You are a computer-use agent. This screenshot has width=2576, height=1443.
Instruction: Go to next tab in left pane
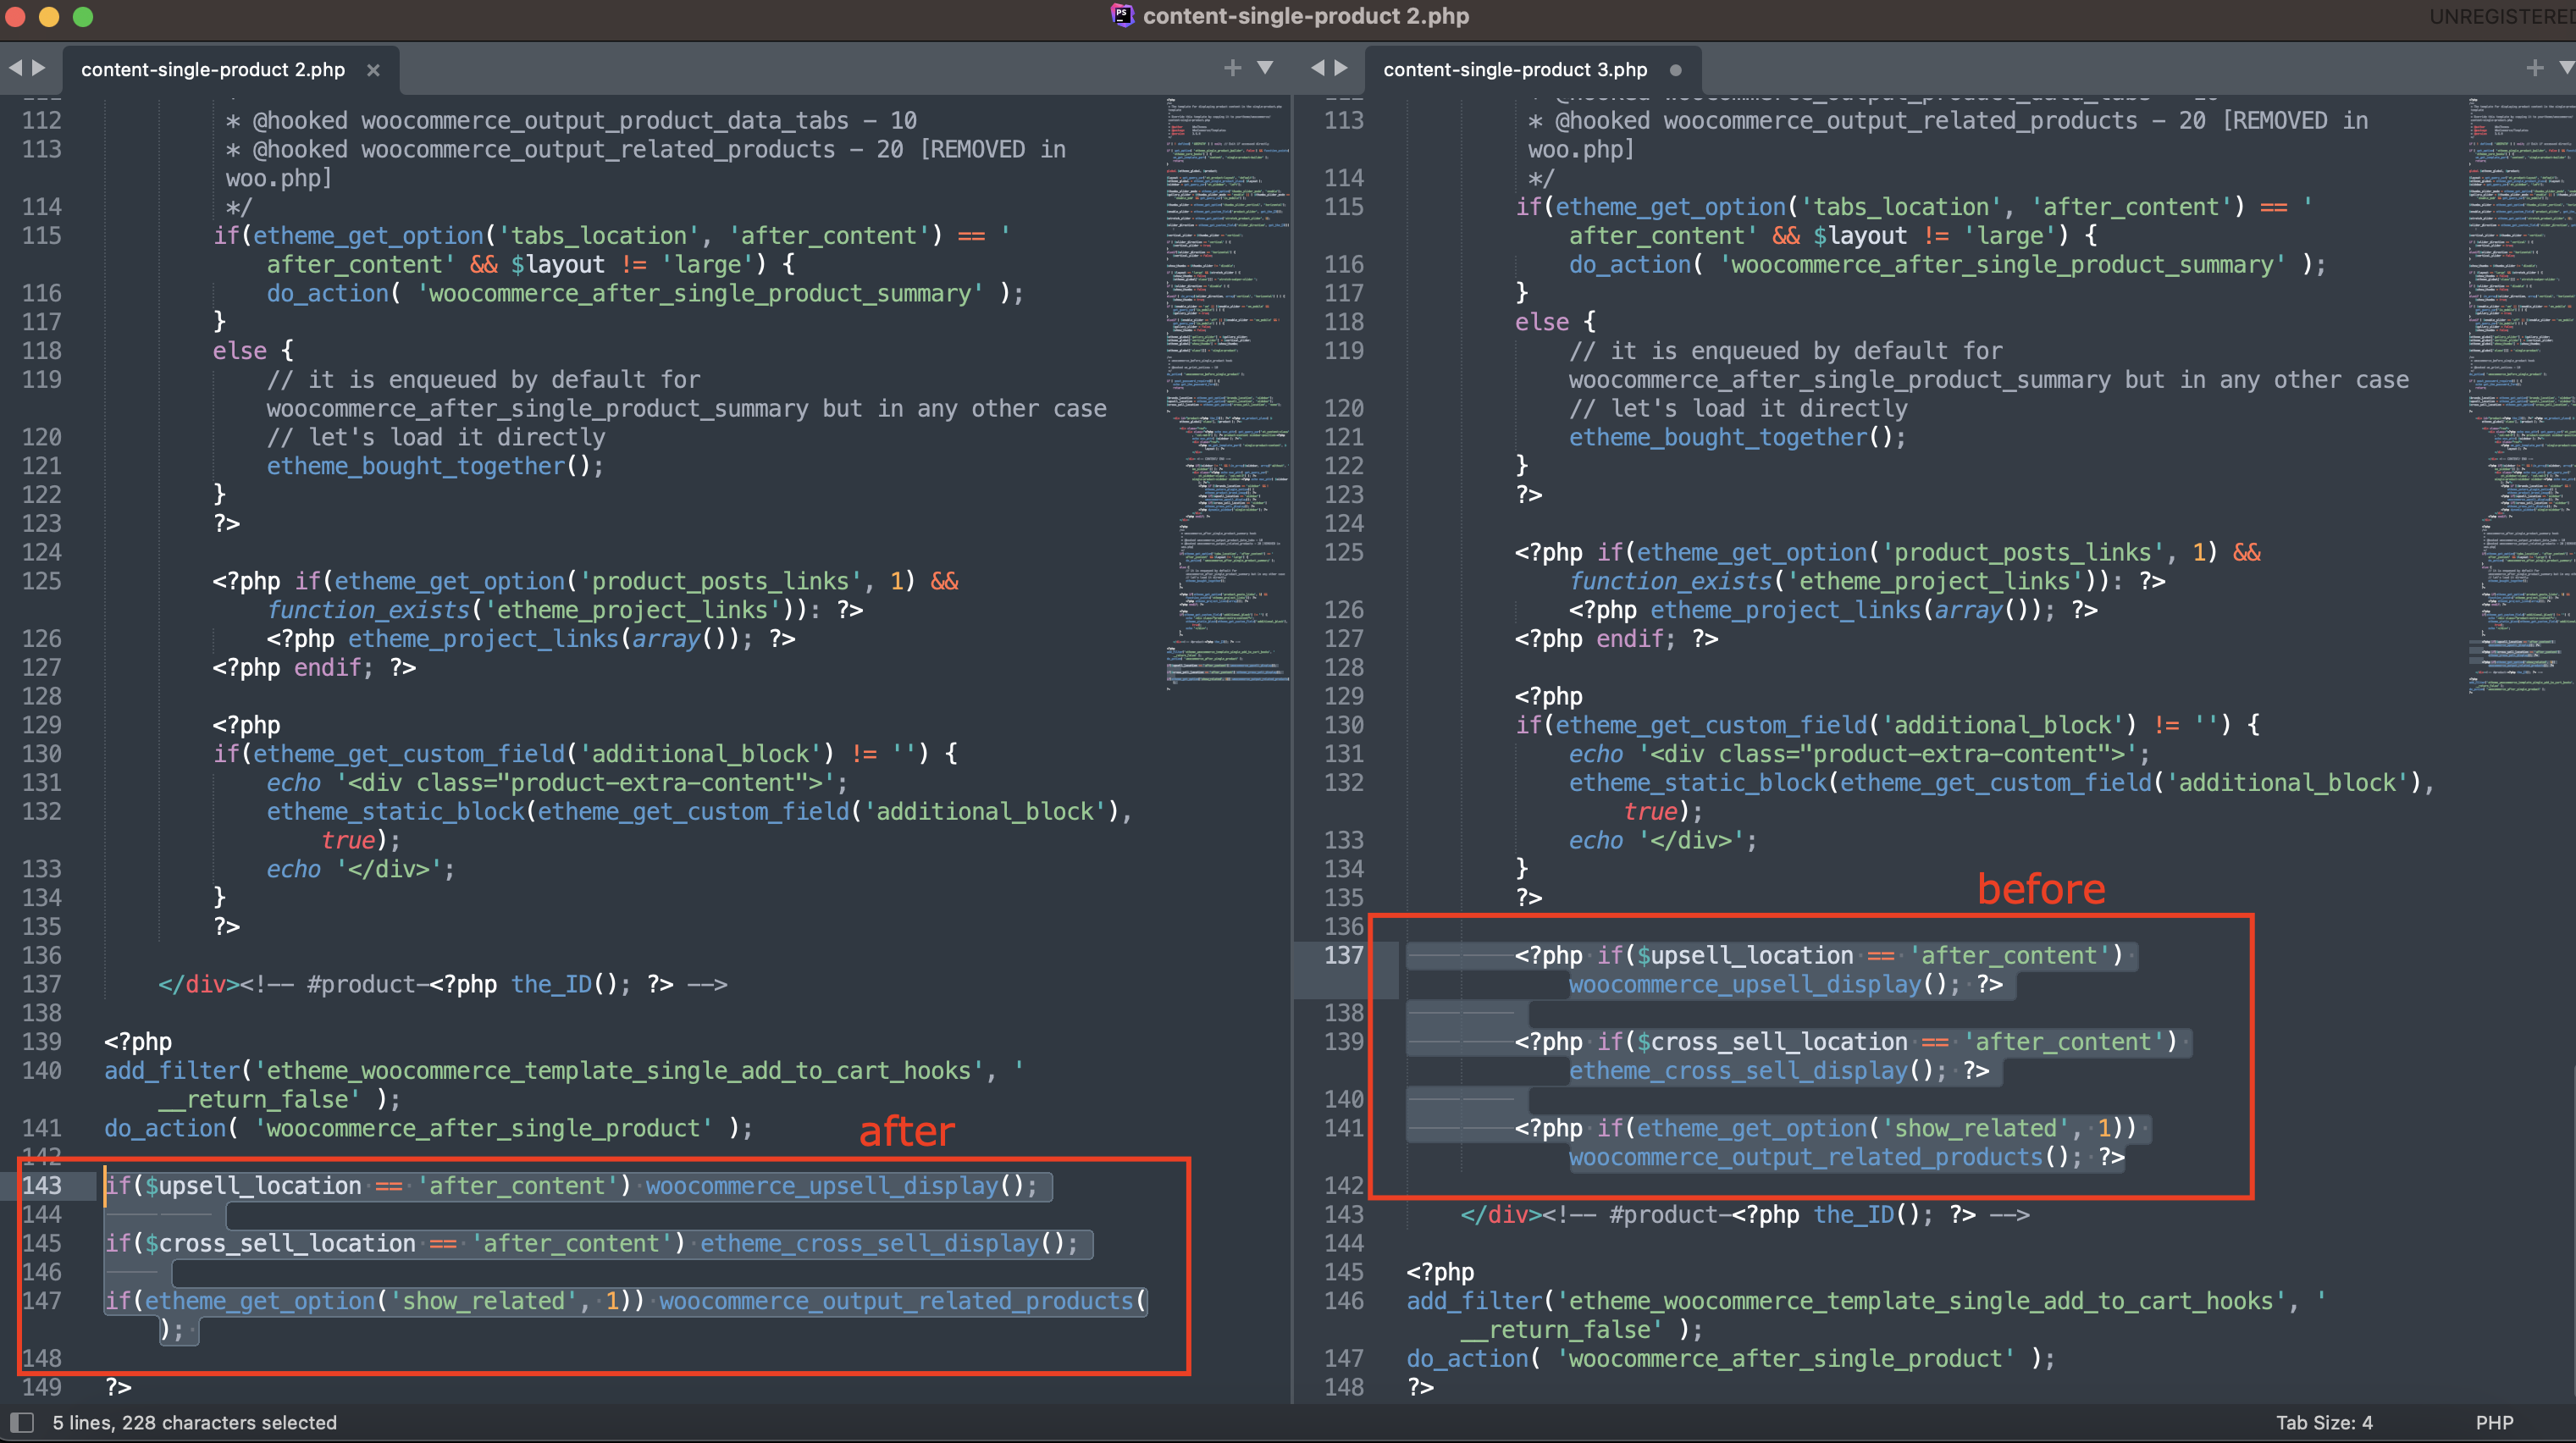(x=39, y=68)
